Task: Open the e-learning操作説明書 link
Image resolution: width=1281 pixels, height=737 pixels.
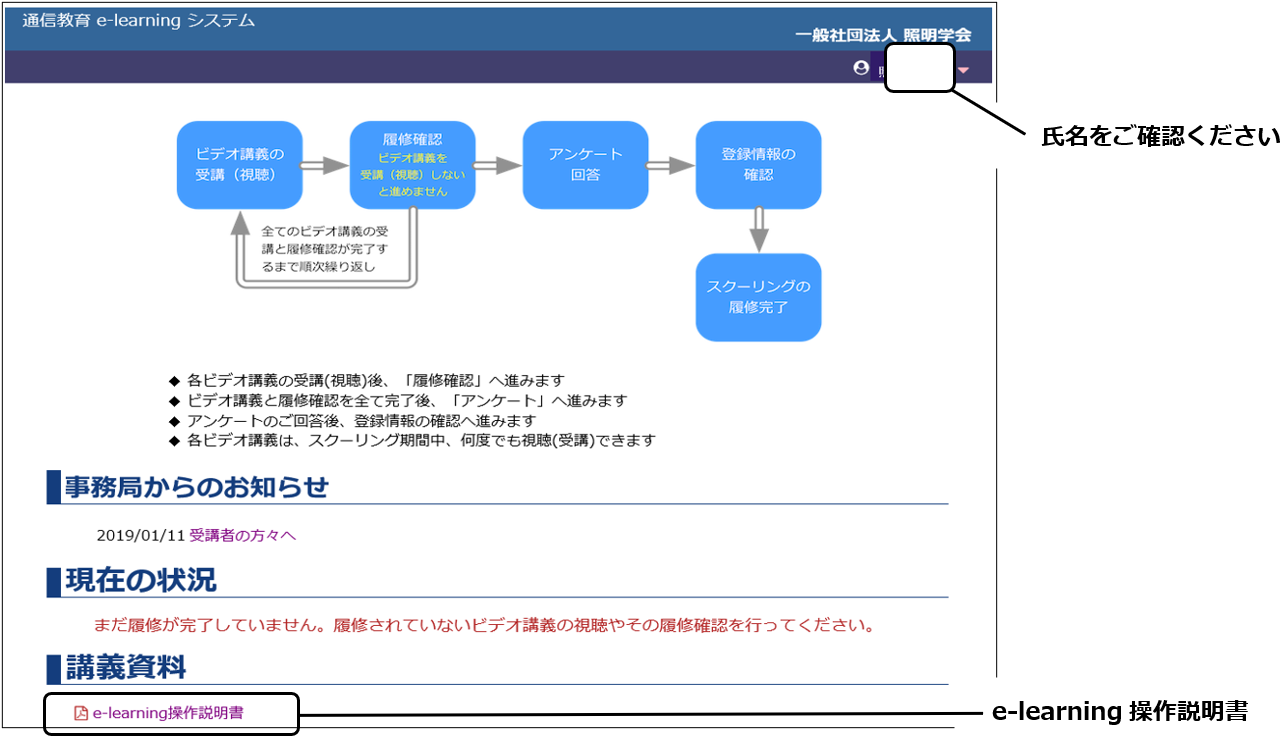Action: pos(168,713)
